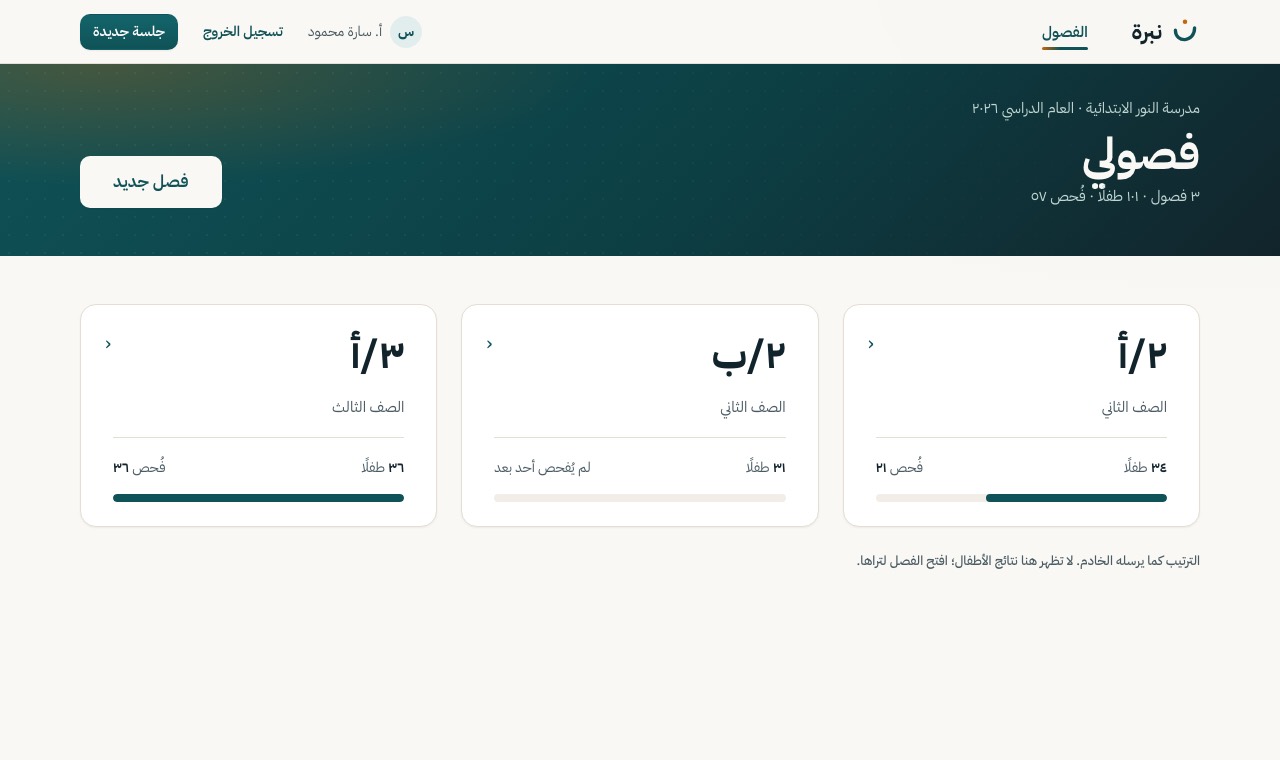This screenshot has width=1280, height=760.
Task: Click the ٢/ب class title
Action: [748, 354]
